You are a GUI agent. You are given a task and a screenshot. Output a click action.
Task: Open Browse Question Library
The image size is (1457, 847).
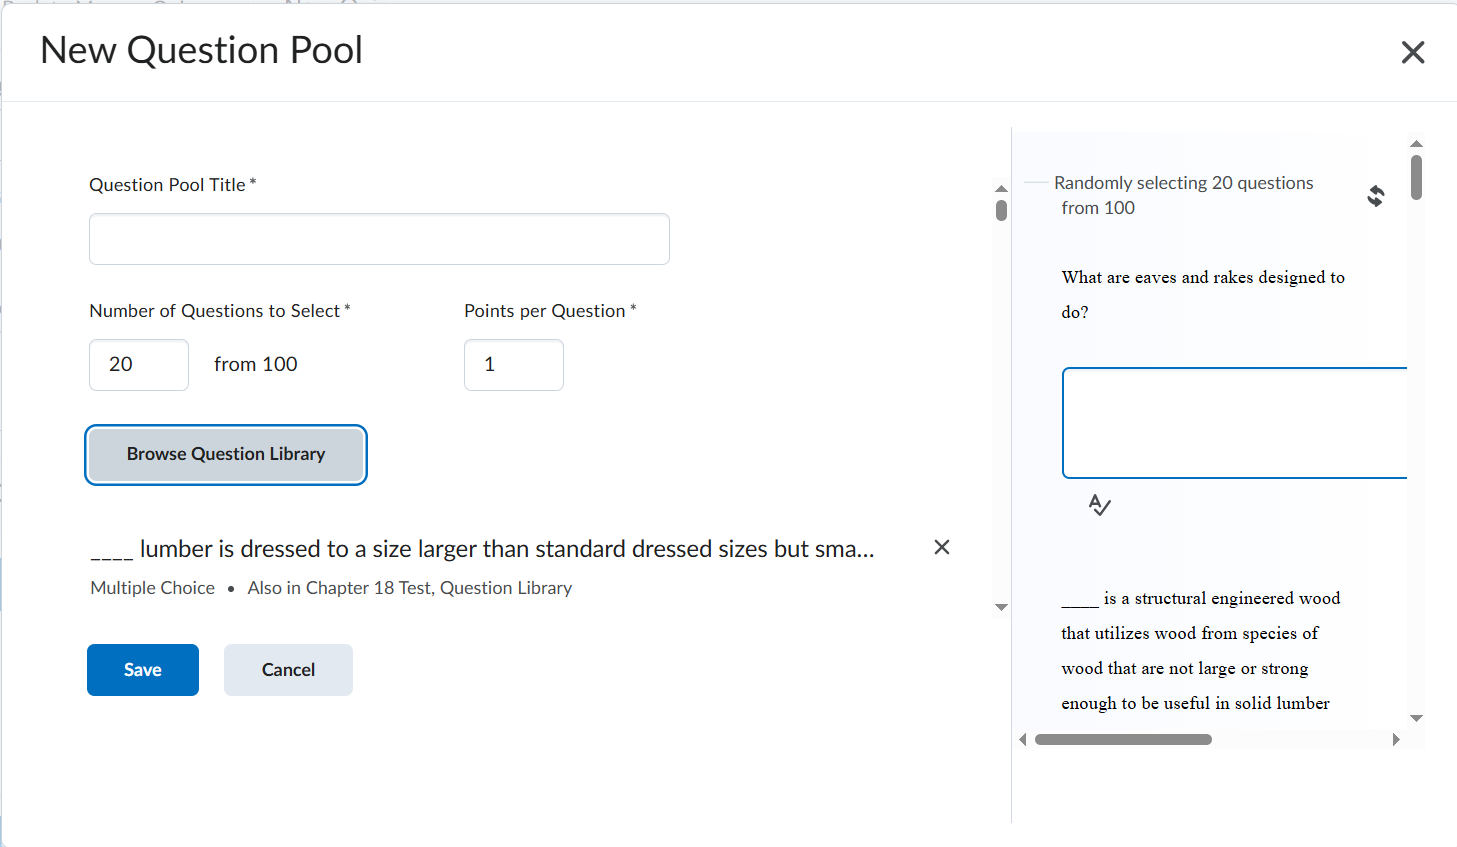click(226, 455)
